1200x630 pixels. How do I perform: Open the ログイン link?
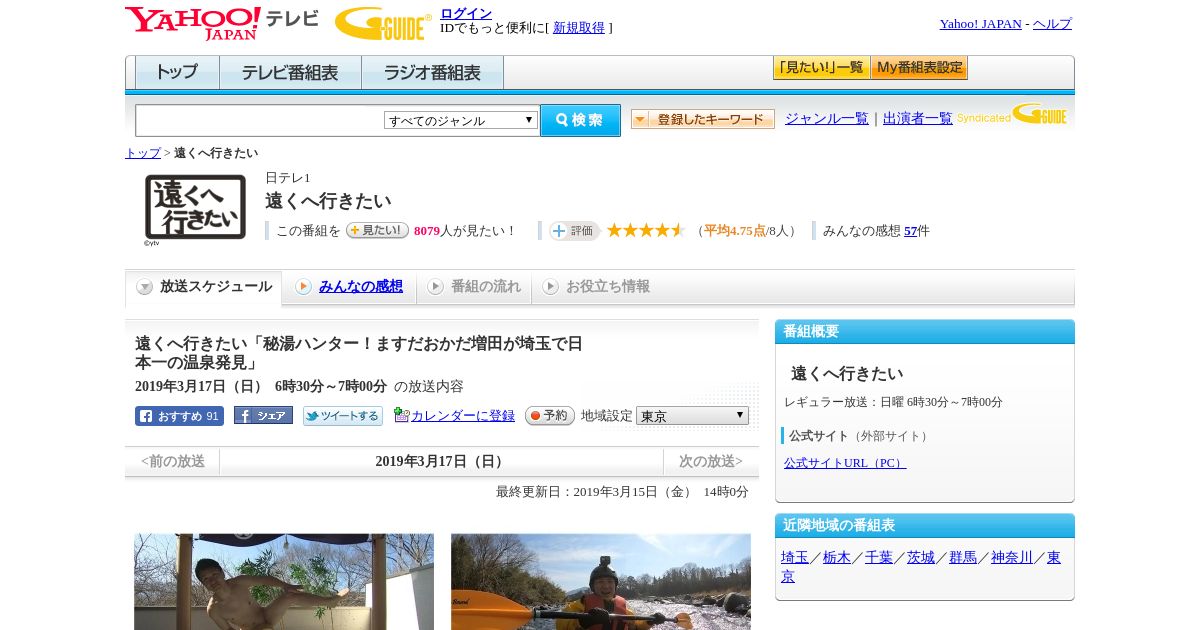[x=466, y=13]
